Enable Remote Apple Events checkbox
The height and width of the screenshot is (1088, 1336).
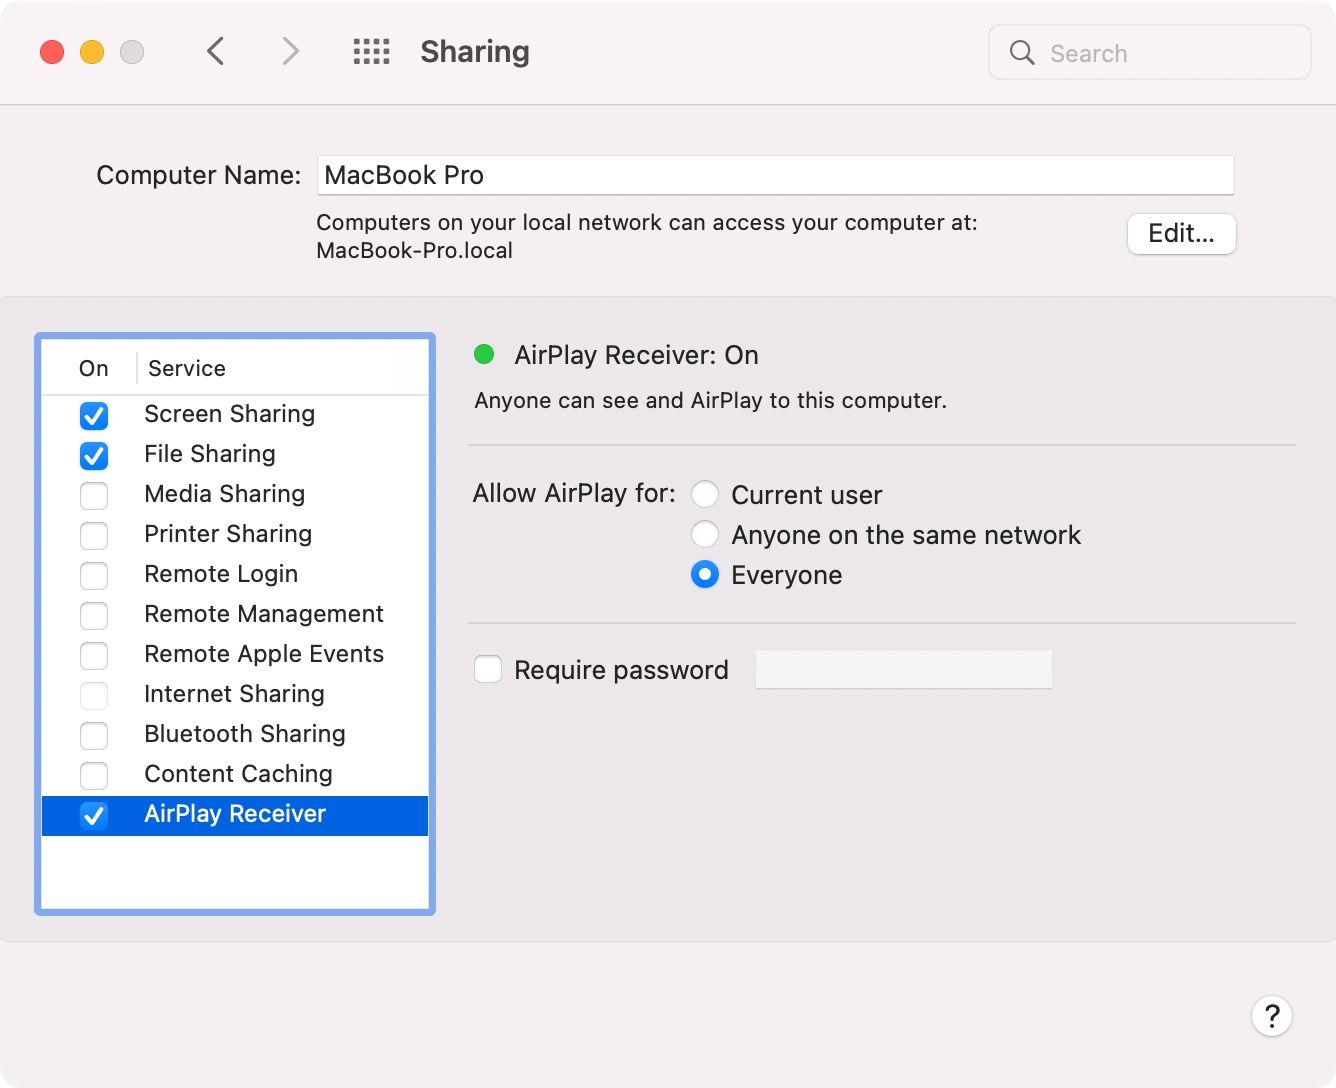(x=94, y=655)
